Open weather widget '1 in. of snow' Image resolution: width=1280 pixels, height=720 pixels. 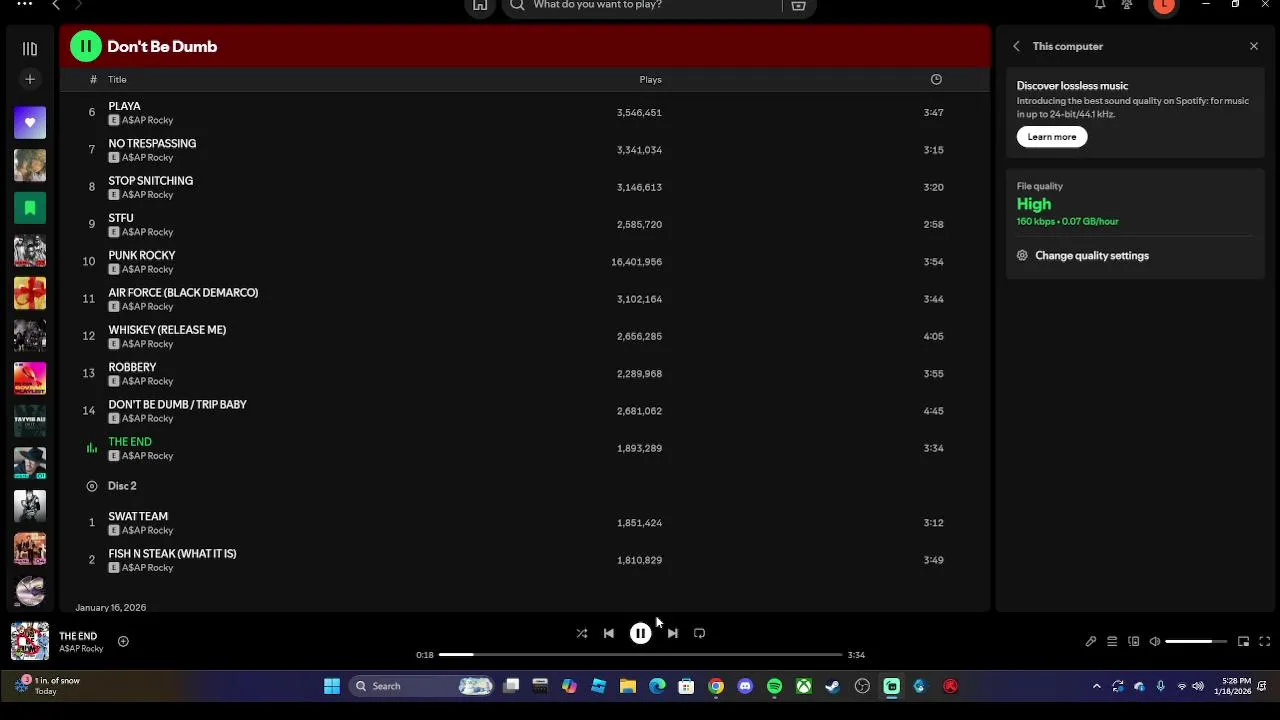46,686
